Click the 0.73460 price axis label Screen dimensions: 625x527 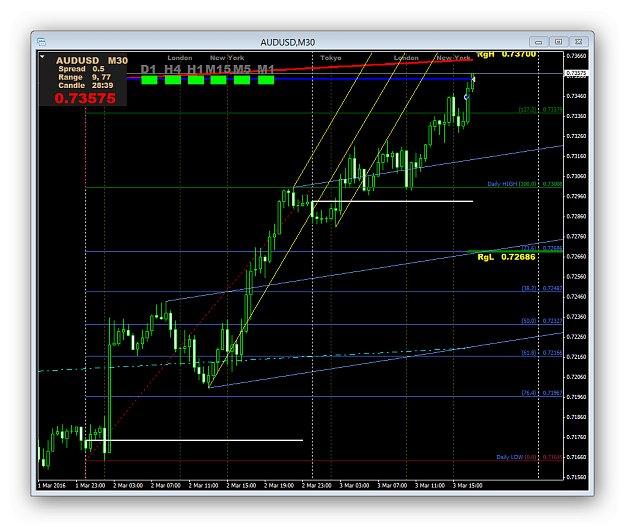(576, 96)
